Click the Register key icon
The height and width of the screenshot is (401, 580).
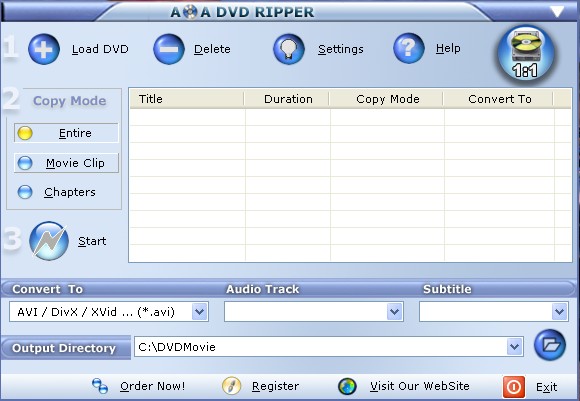coord(232,386)
